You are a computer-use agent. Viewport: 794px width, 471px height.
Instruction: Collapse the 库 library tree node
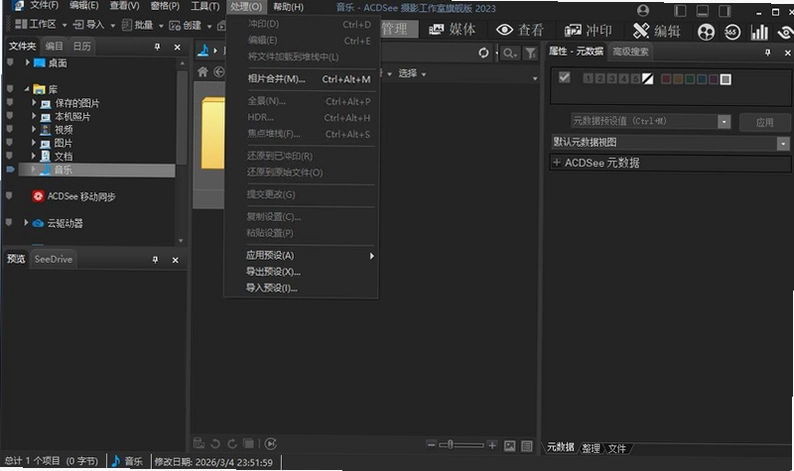click(x=26, y=89)
